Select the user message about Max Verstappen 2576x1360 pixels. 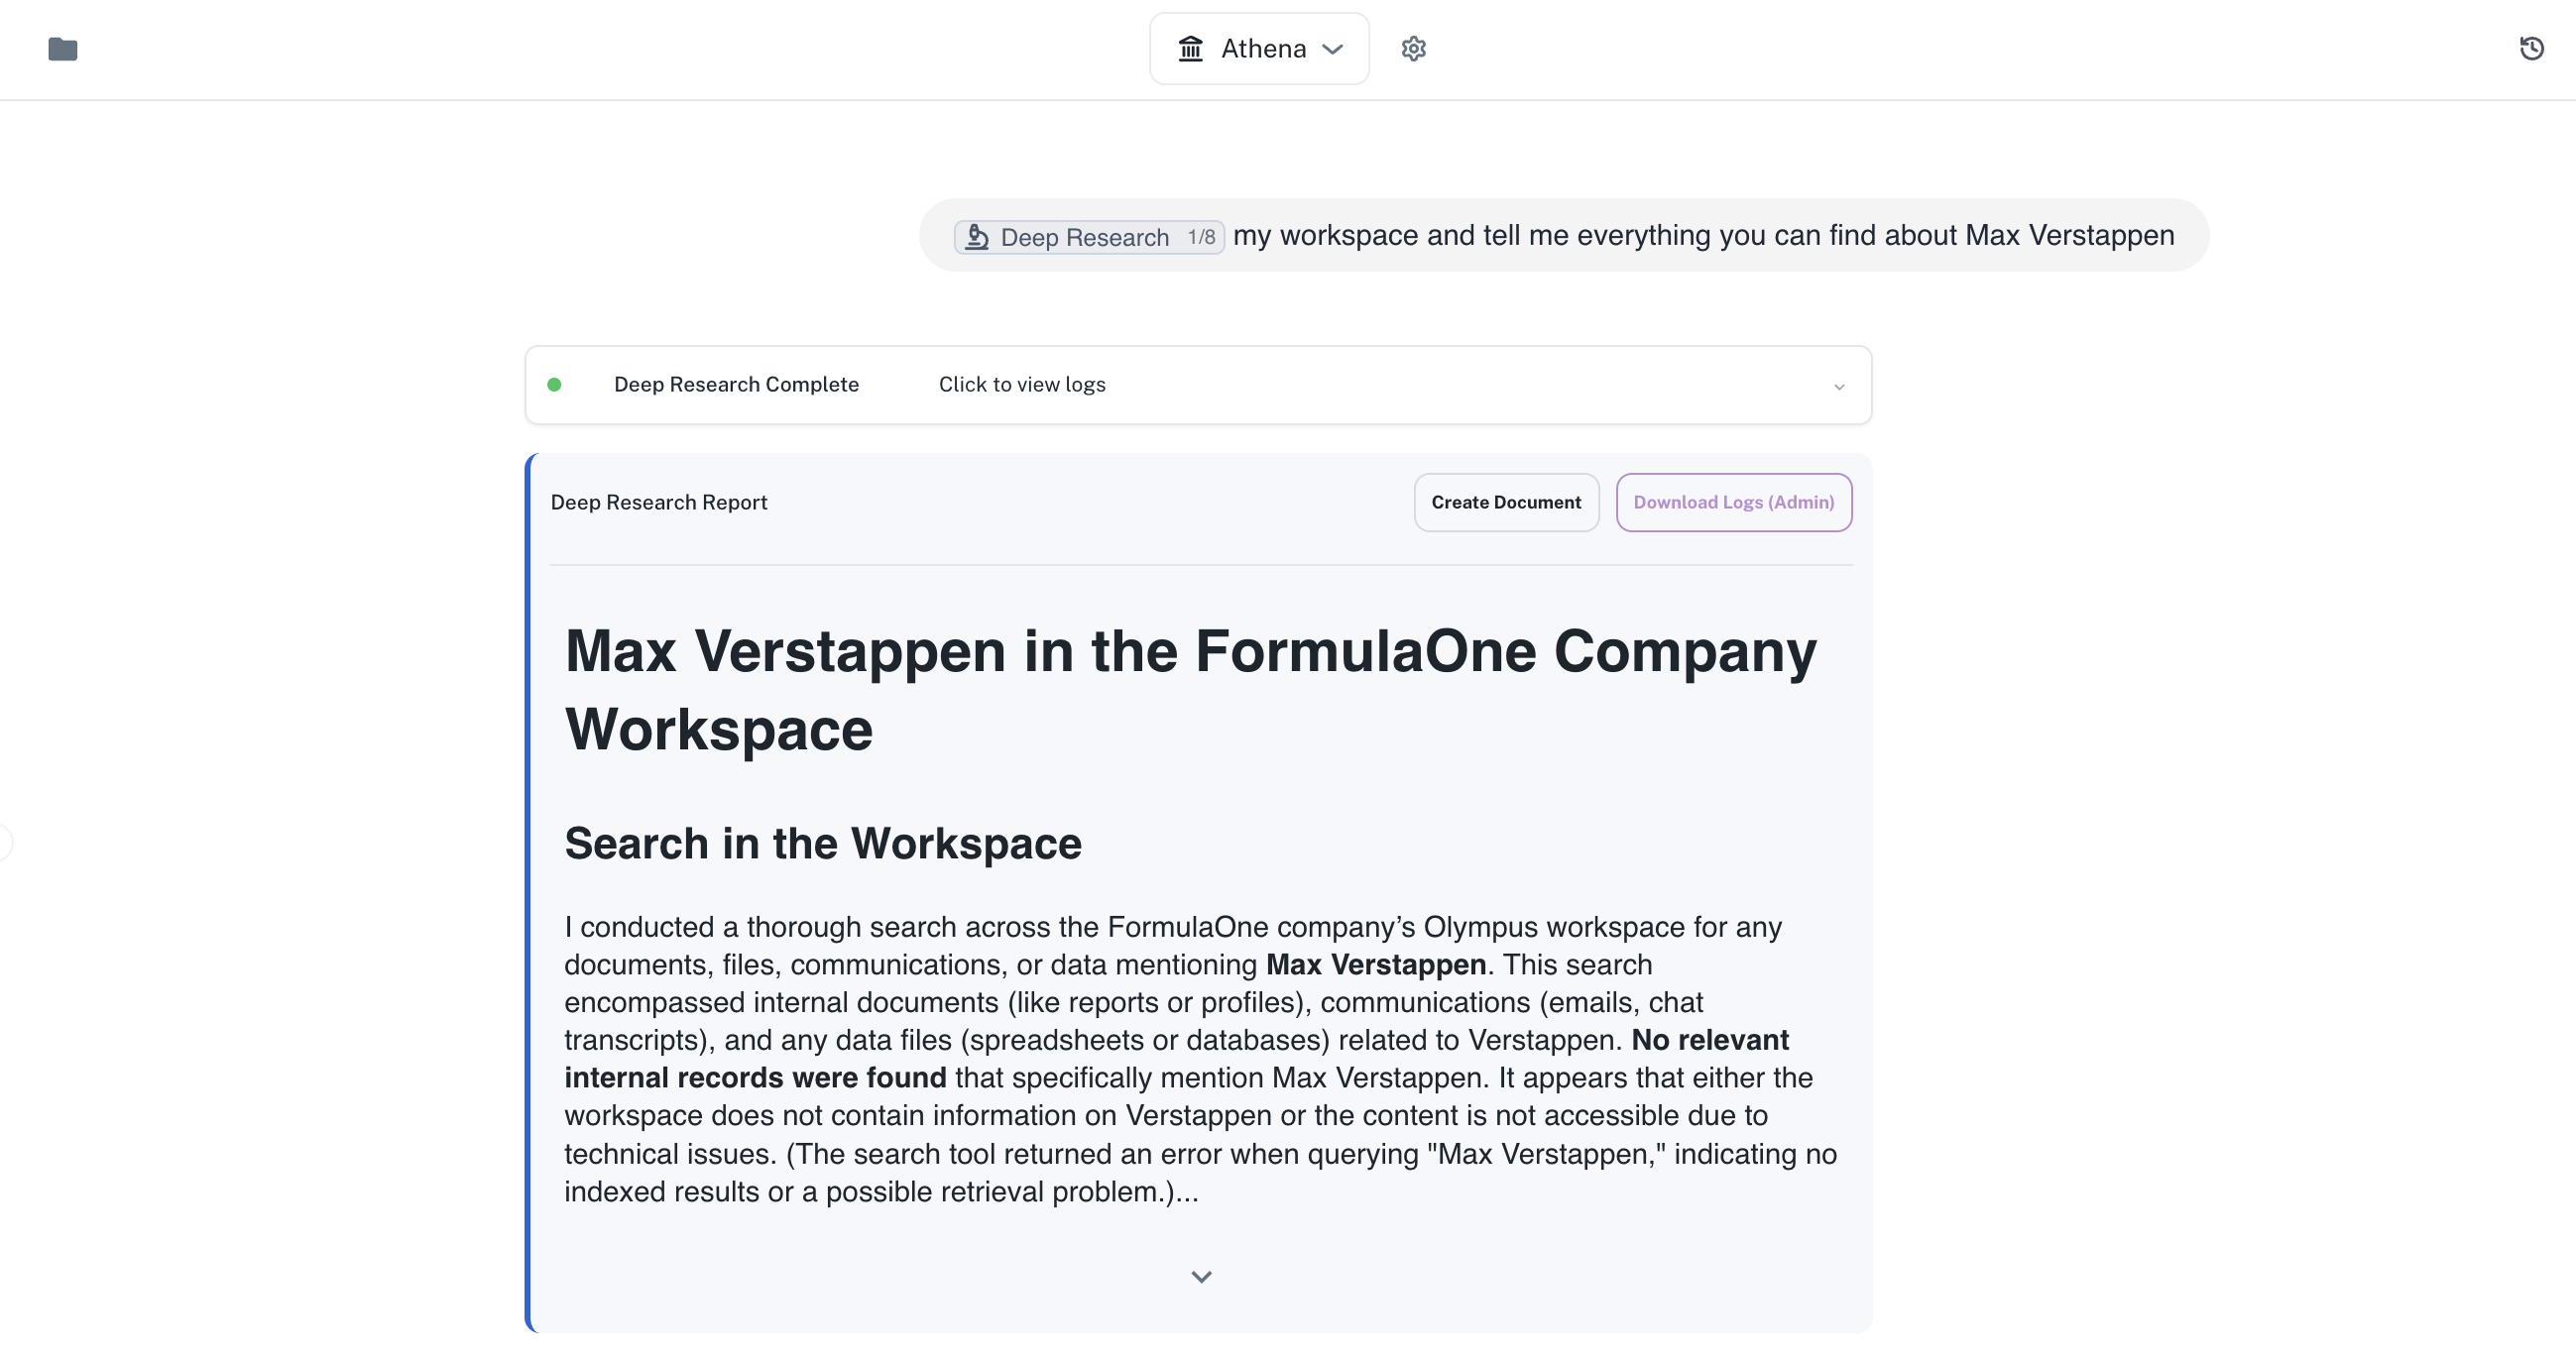pos(1703,235)
